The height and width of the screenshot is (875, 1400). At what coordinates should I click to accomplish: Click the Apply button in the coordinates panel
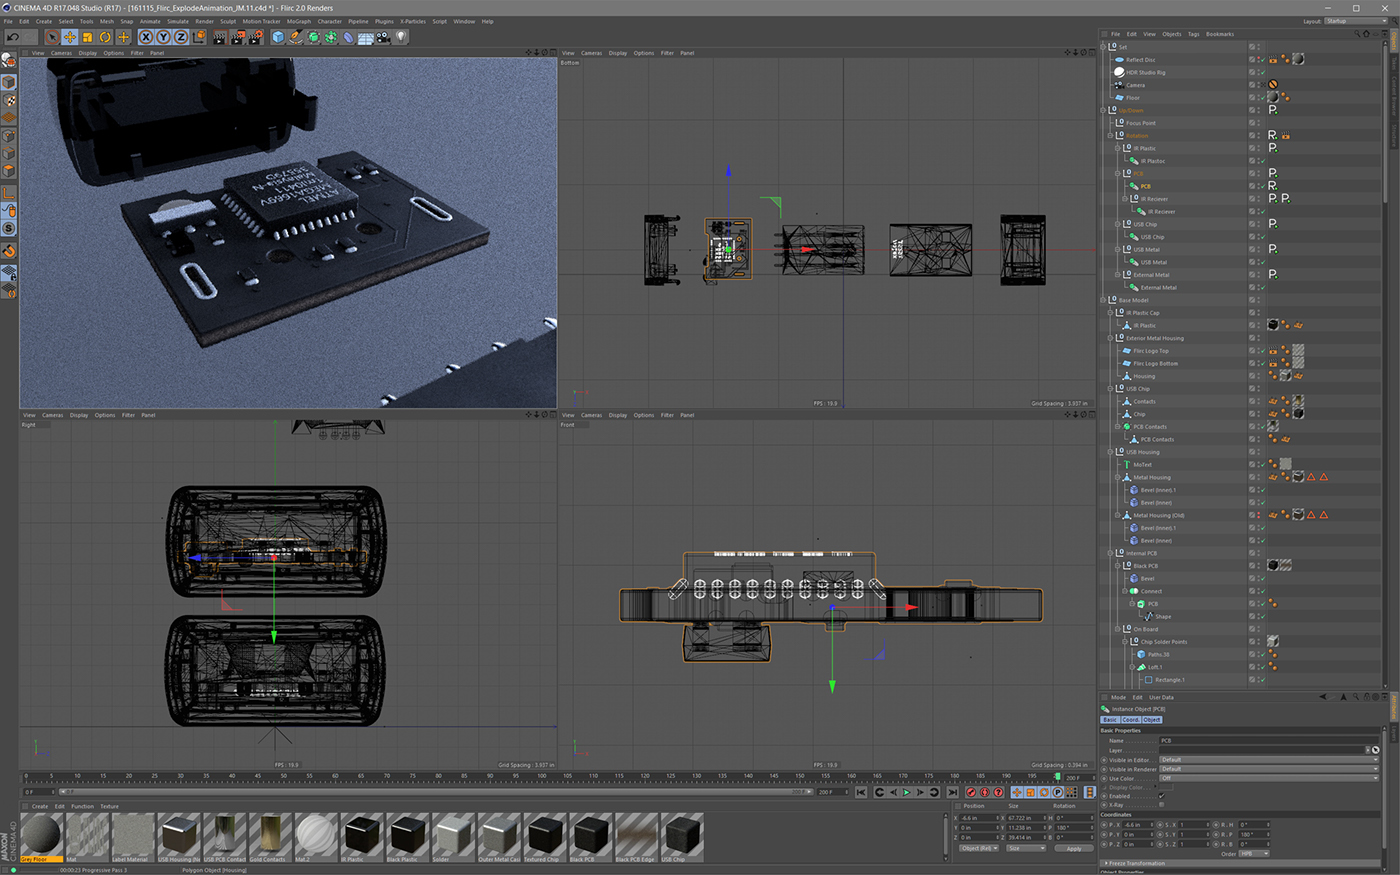(1074, 848)
